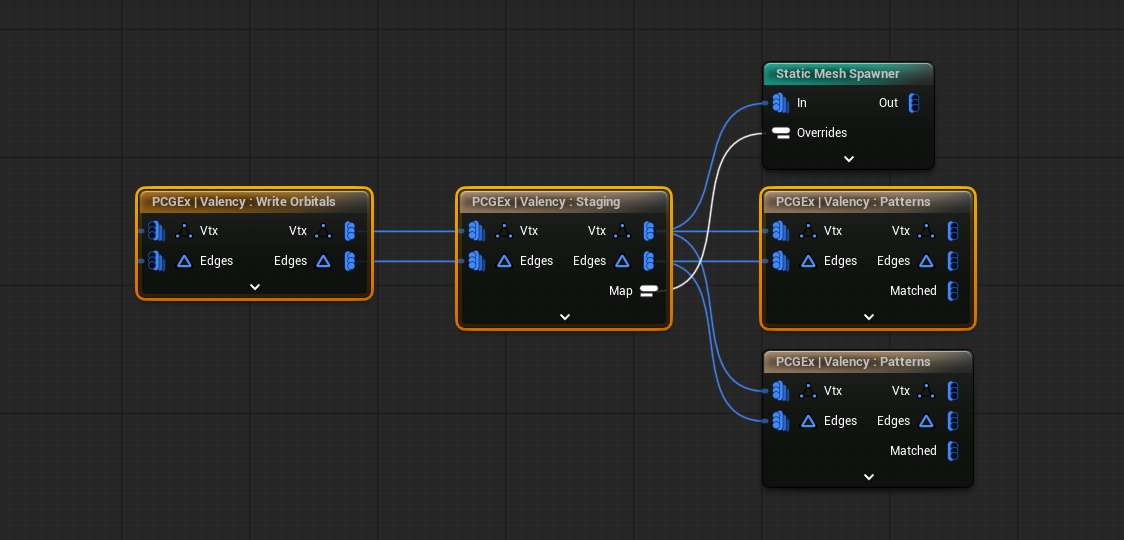1124x540 pixels.
Task: Click Edges input pin on Staging node
Action: [x=476, y=261]
